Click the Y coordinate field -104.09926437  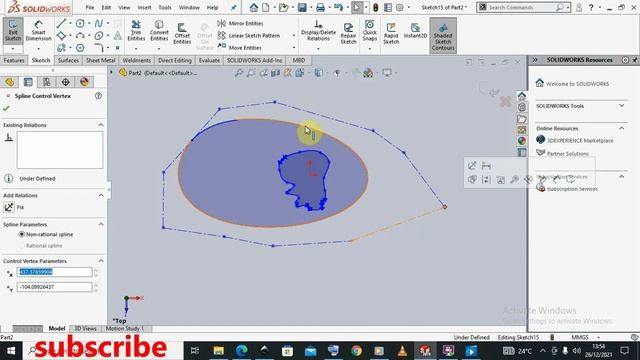[x=54, y=287]
